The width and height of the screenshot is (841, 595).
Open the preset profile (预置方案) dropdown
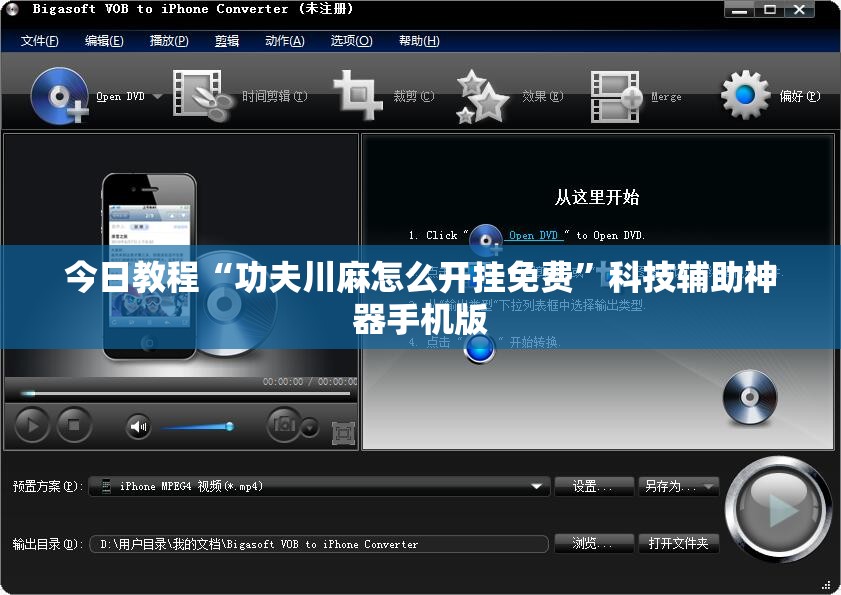pos(320,486)
